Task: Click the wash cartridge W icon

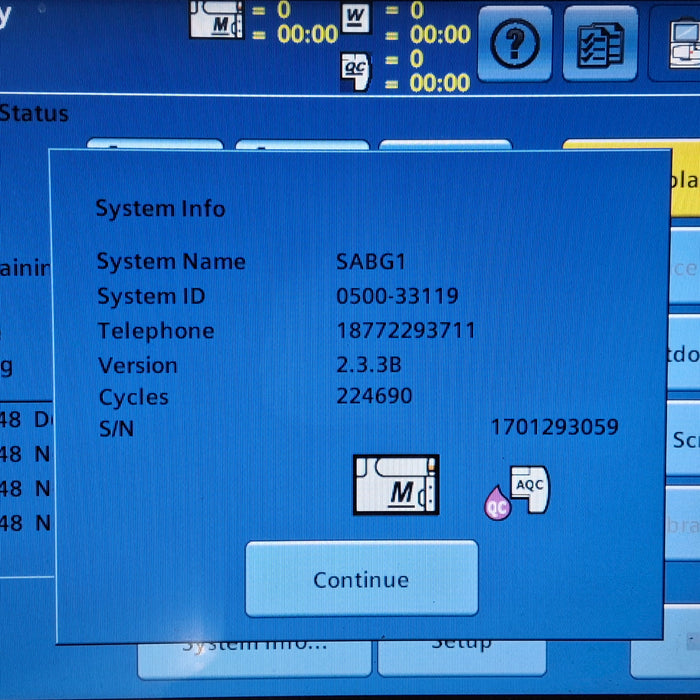Action: pos(355,18)
